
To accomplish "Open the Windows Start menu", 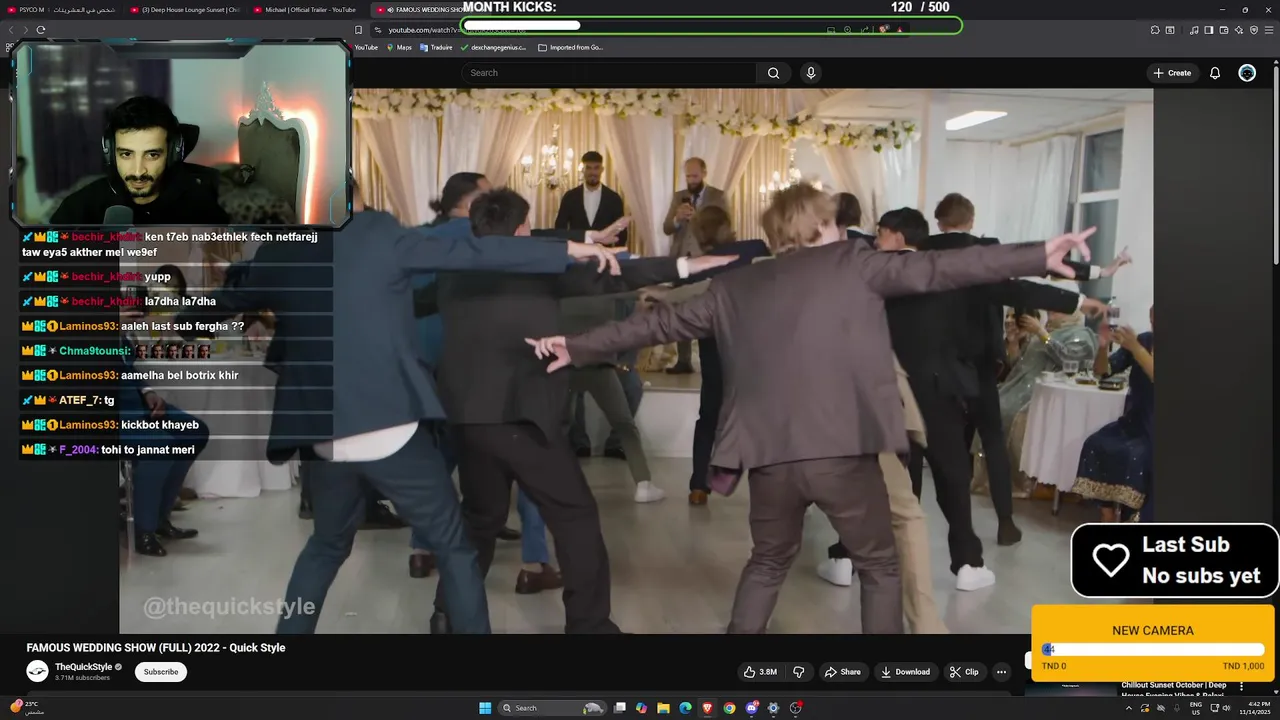I will click(x=485, y=708).
